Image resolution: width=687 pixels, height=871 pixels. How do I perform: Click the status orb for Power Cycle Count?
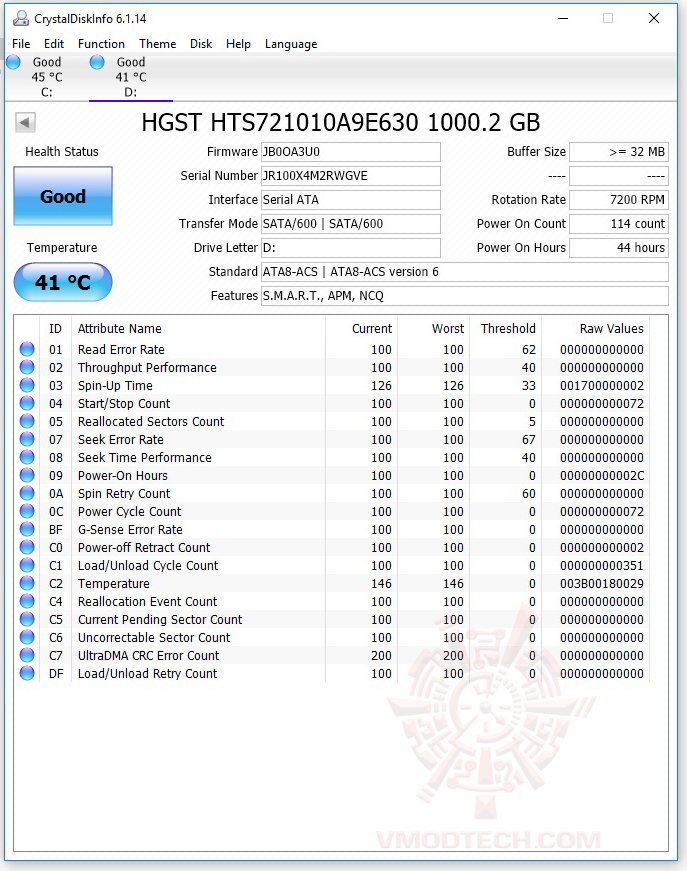point(27,511)
